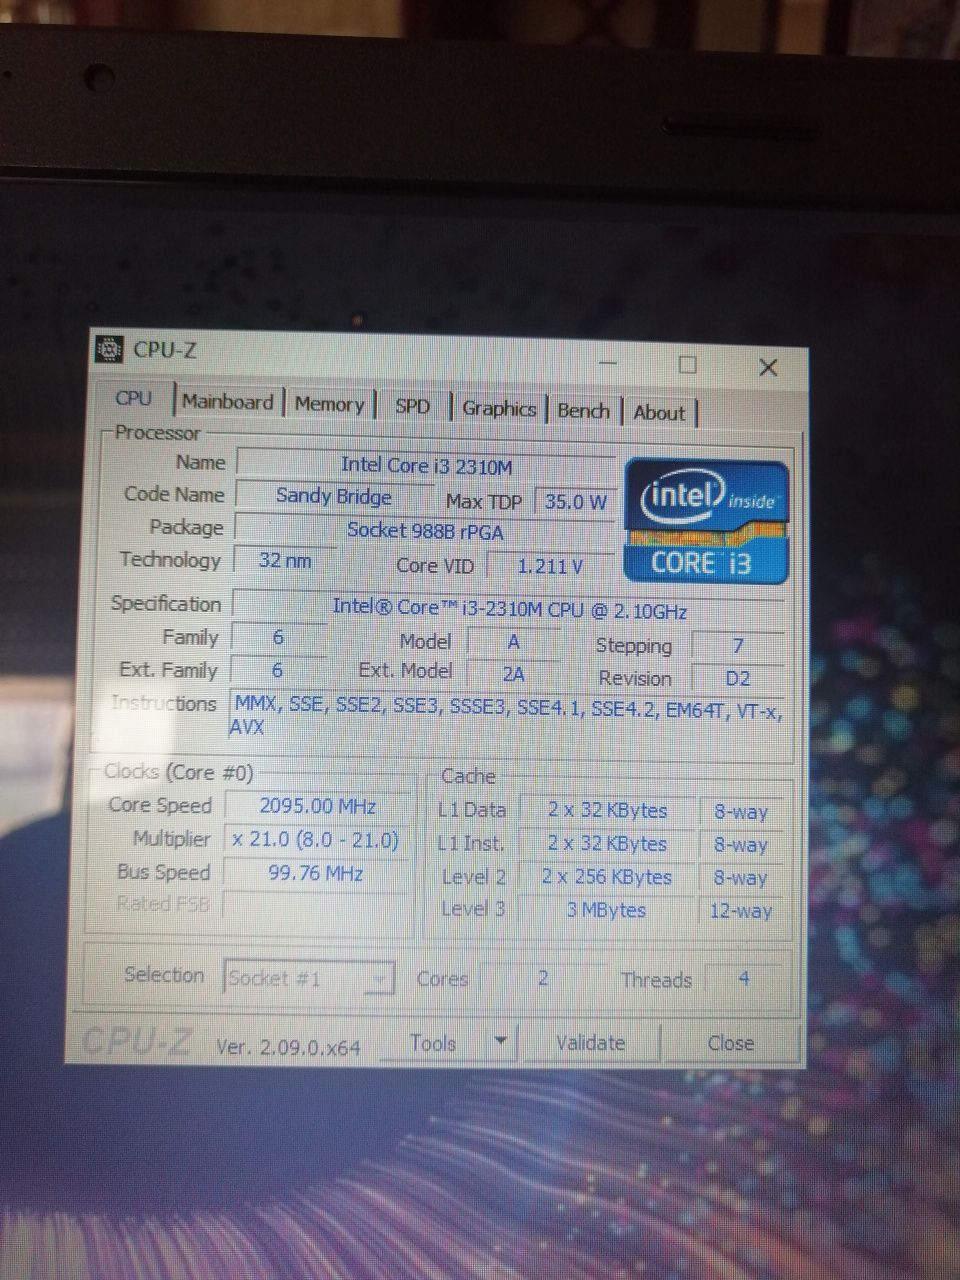This screenshot has width=960, height=1280.
Task: Click the Bus Speed value 99.76 MHz
Action: pos(316,873)
